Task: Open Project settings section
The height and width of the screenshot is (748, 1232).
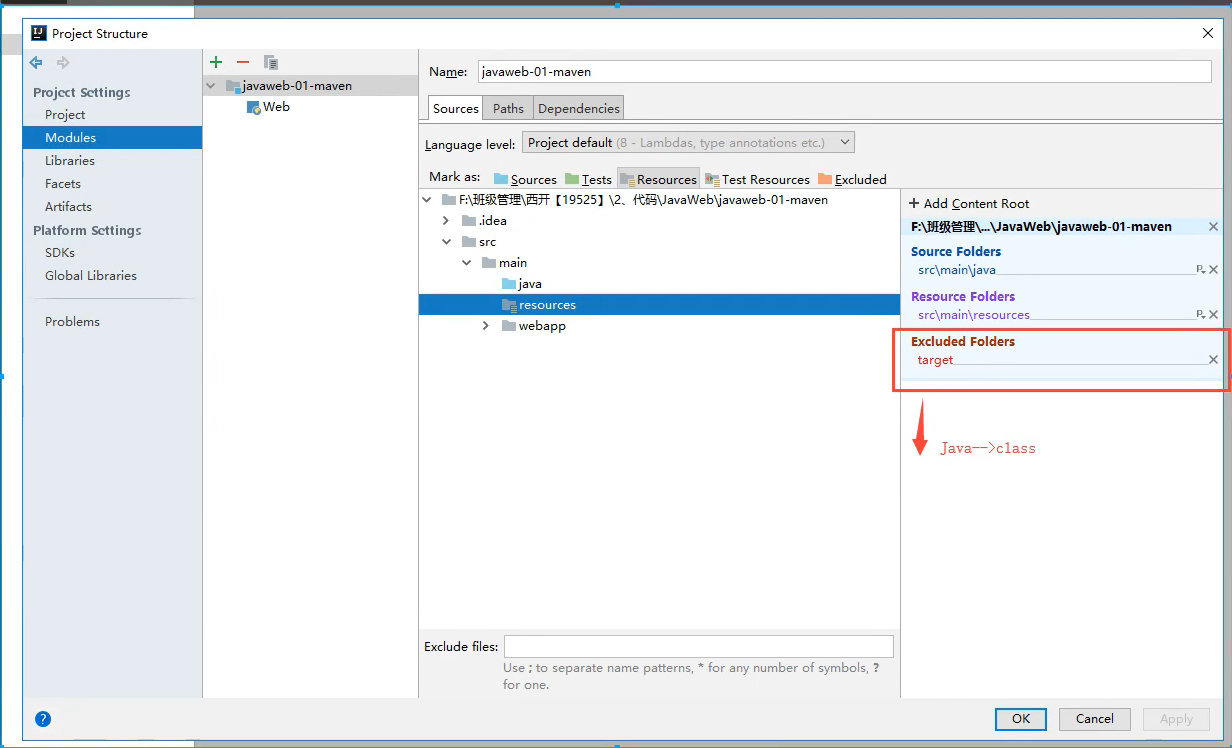Action: [x=65, y=115]
